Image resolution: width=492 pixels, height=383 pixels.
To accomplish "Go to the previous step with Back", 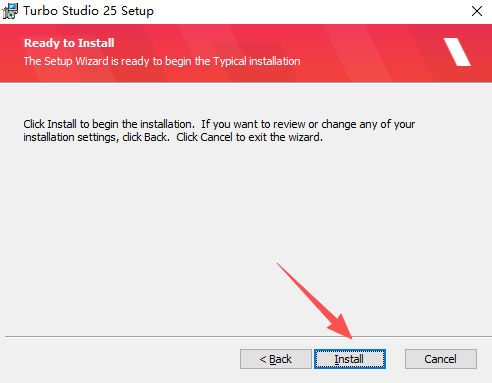I will pyautogui.click(x=276, y=359).
